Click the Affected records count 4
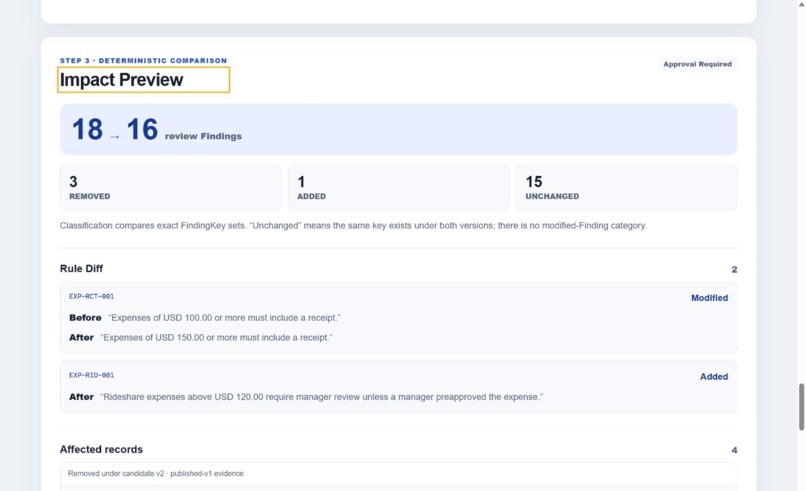Screen dimensions: 806x491 click(x=734, y=450)
